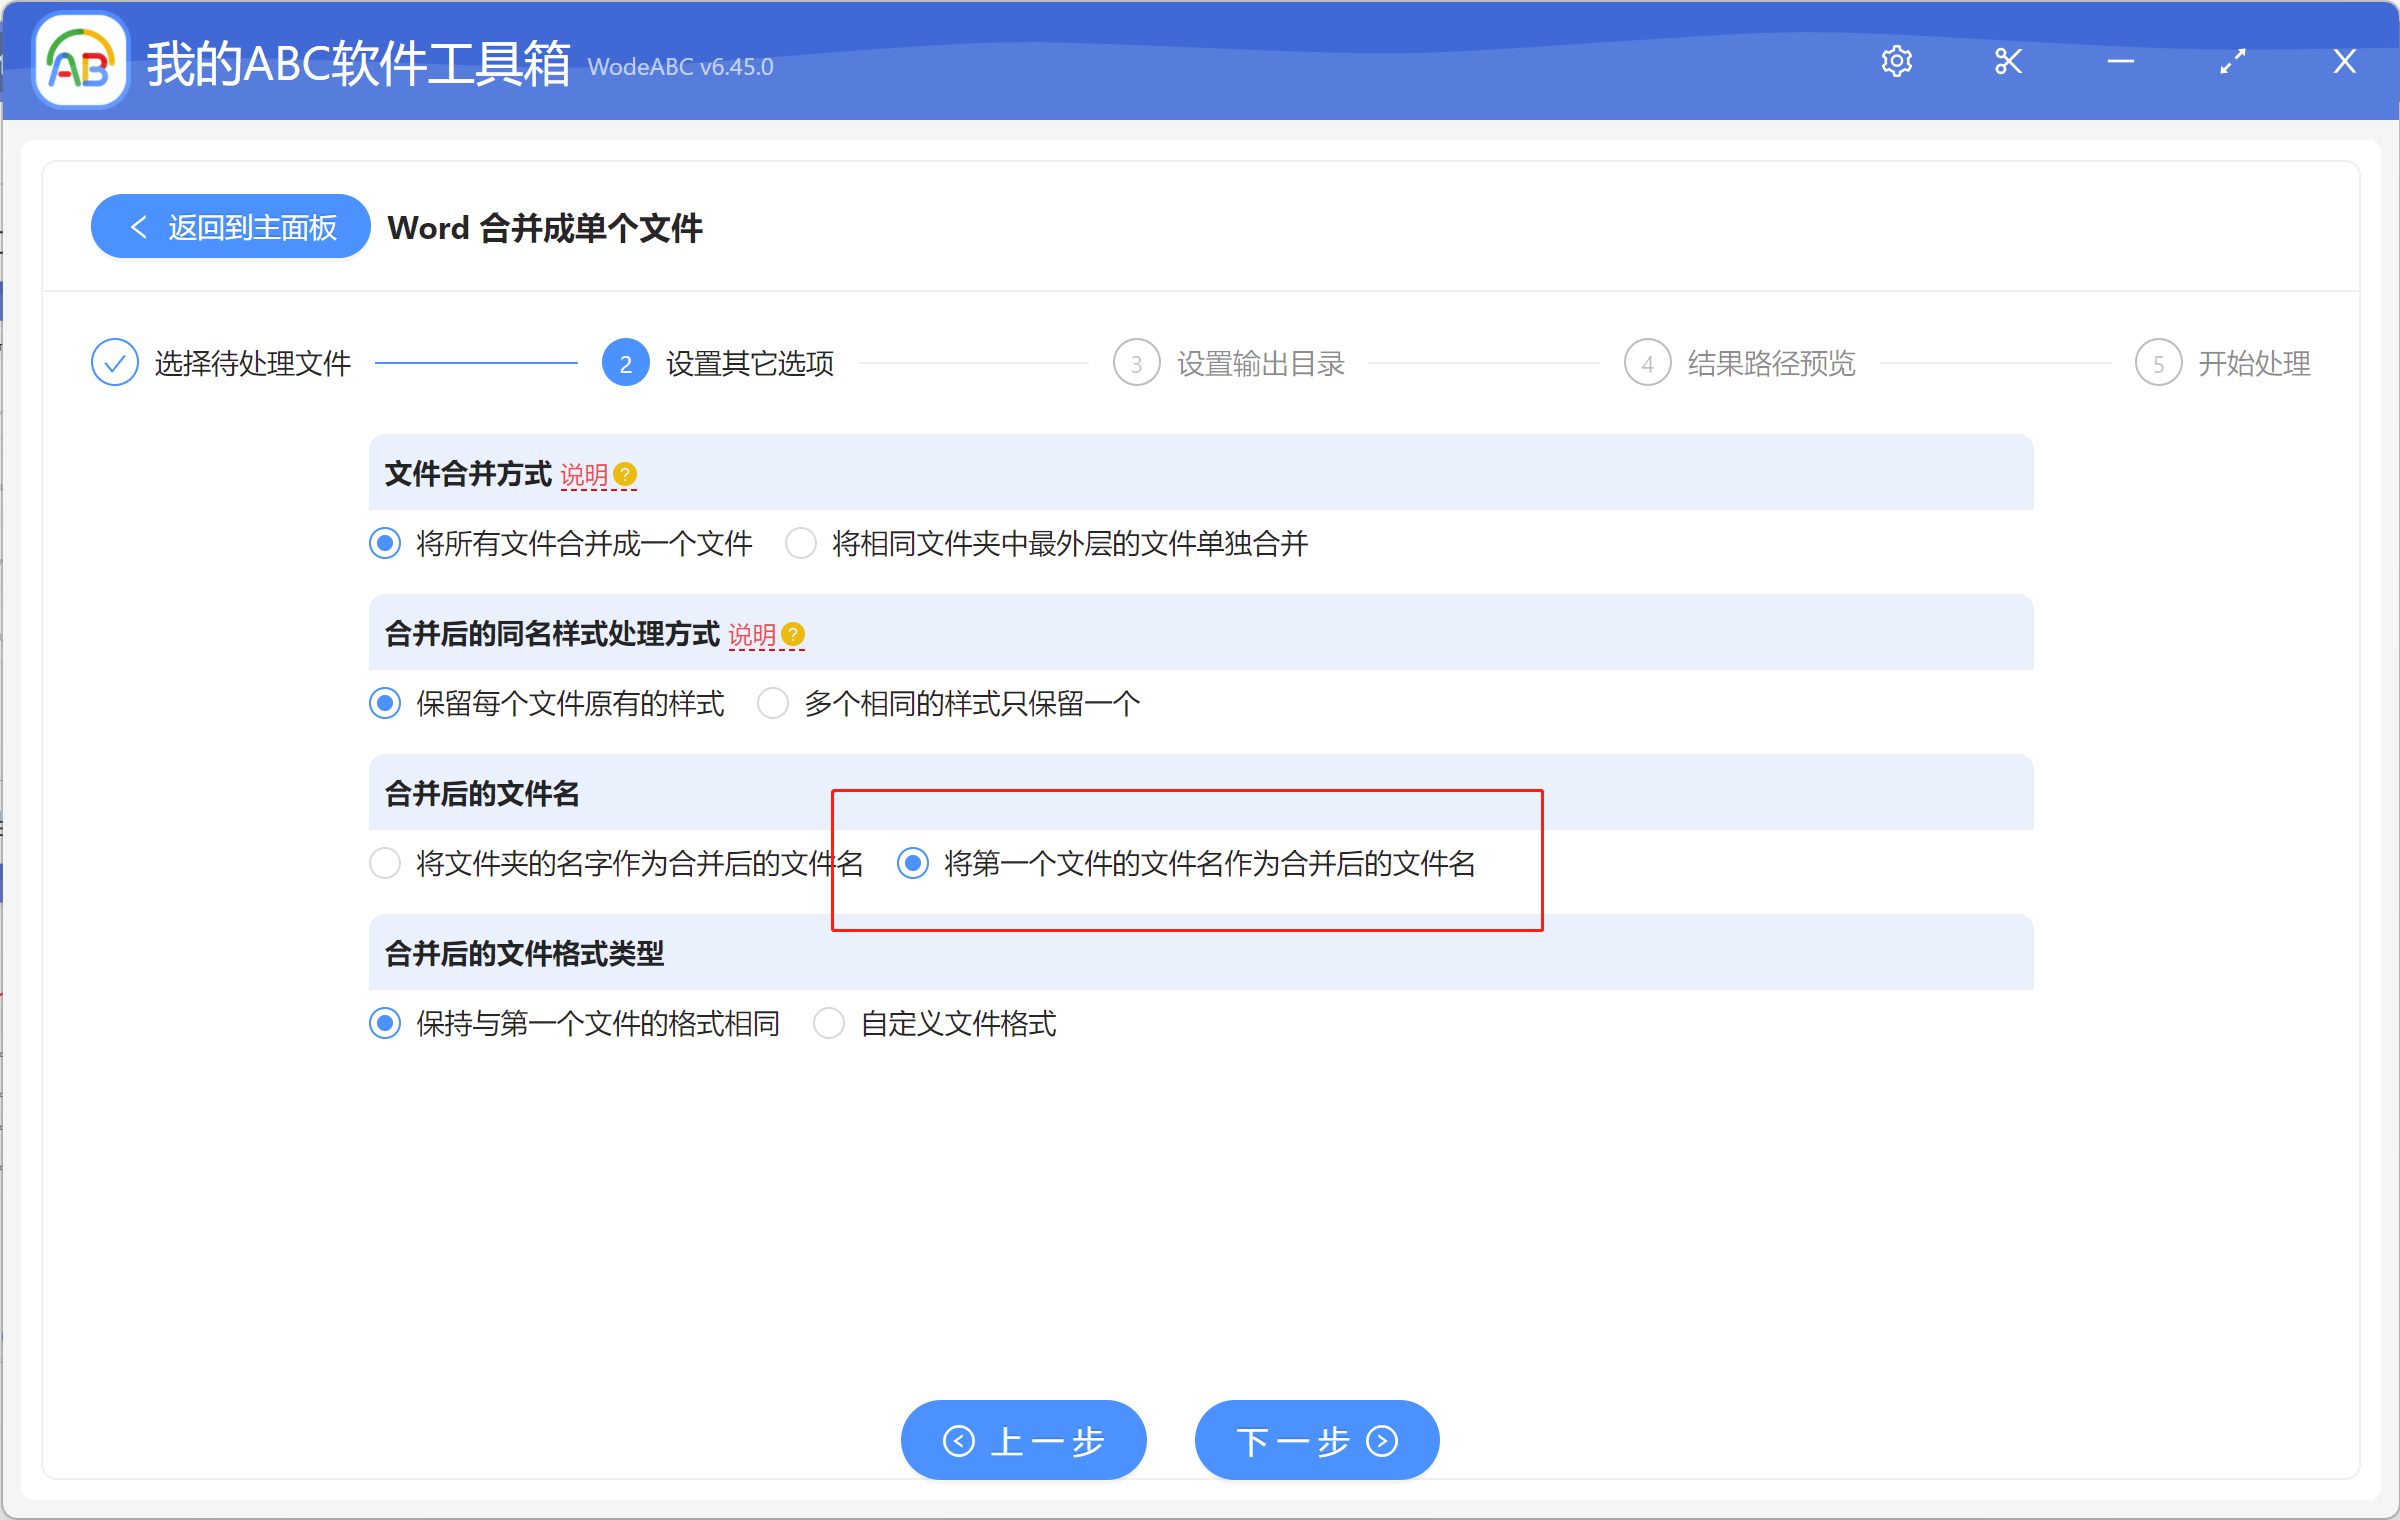2400x1520 pixels.
Task: Click the question mark icon beside 同名样式 说明
Action: [x=793, y=634]
